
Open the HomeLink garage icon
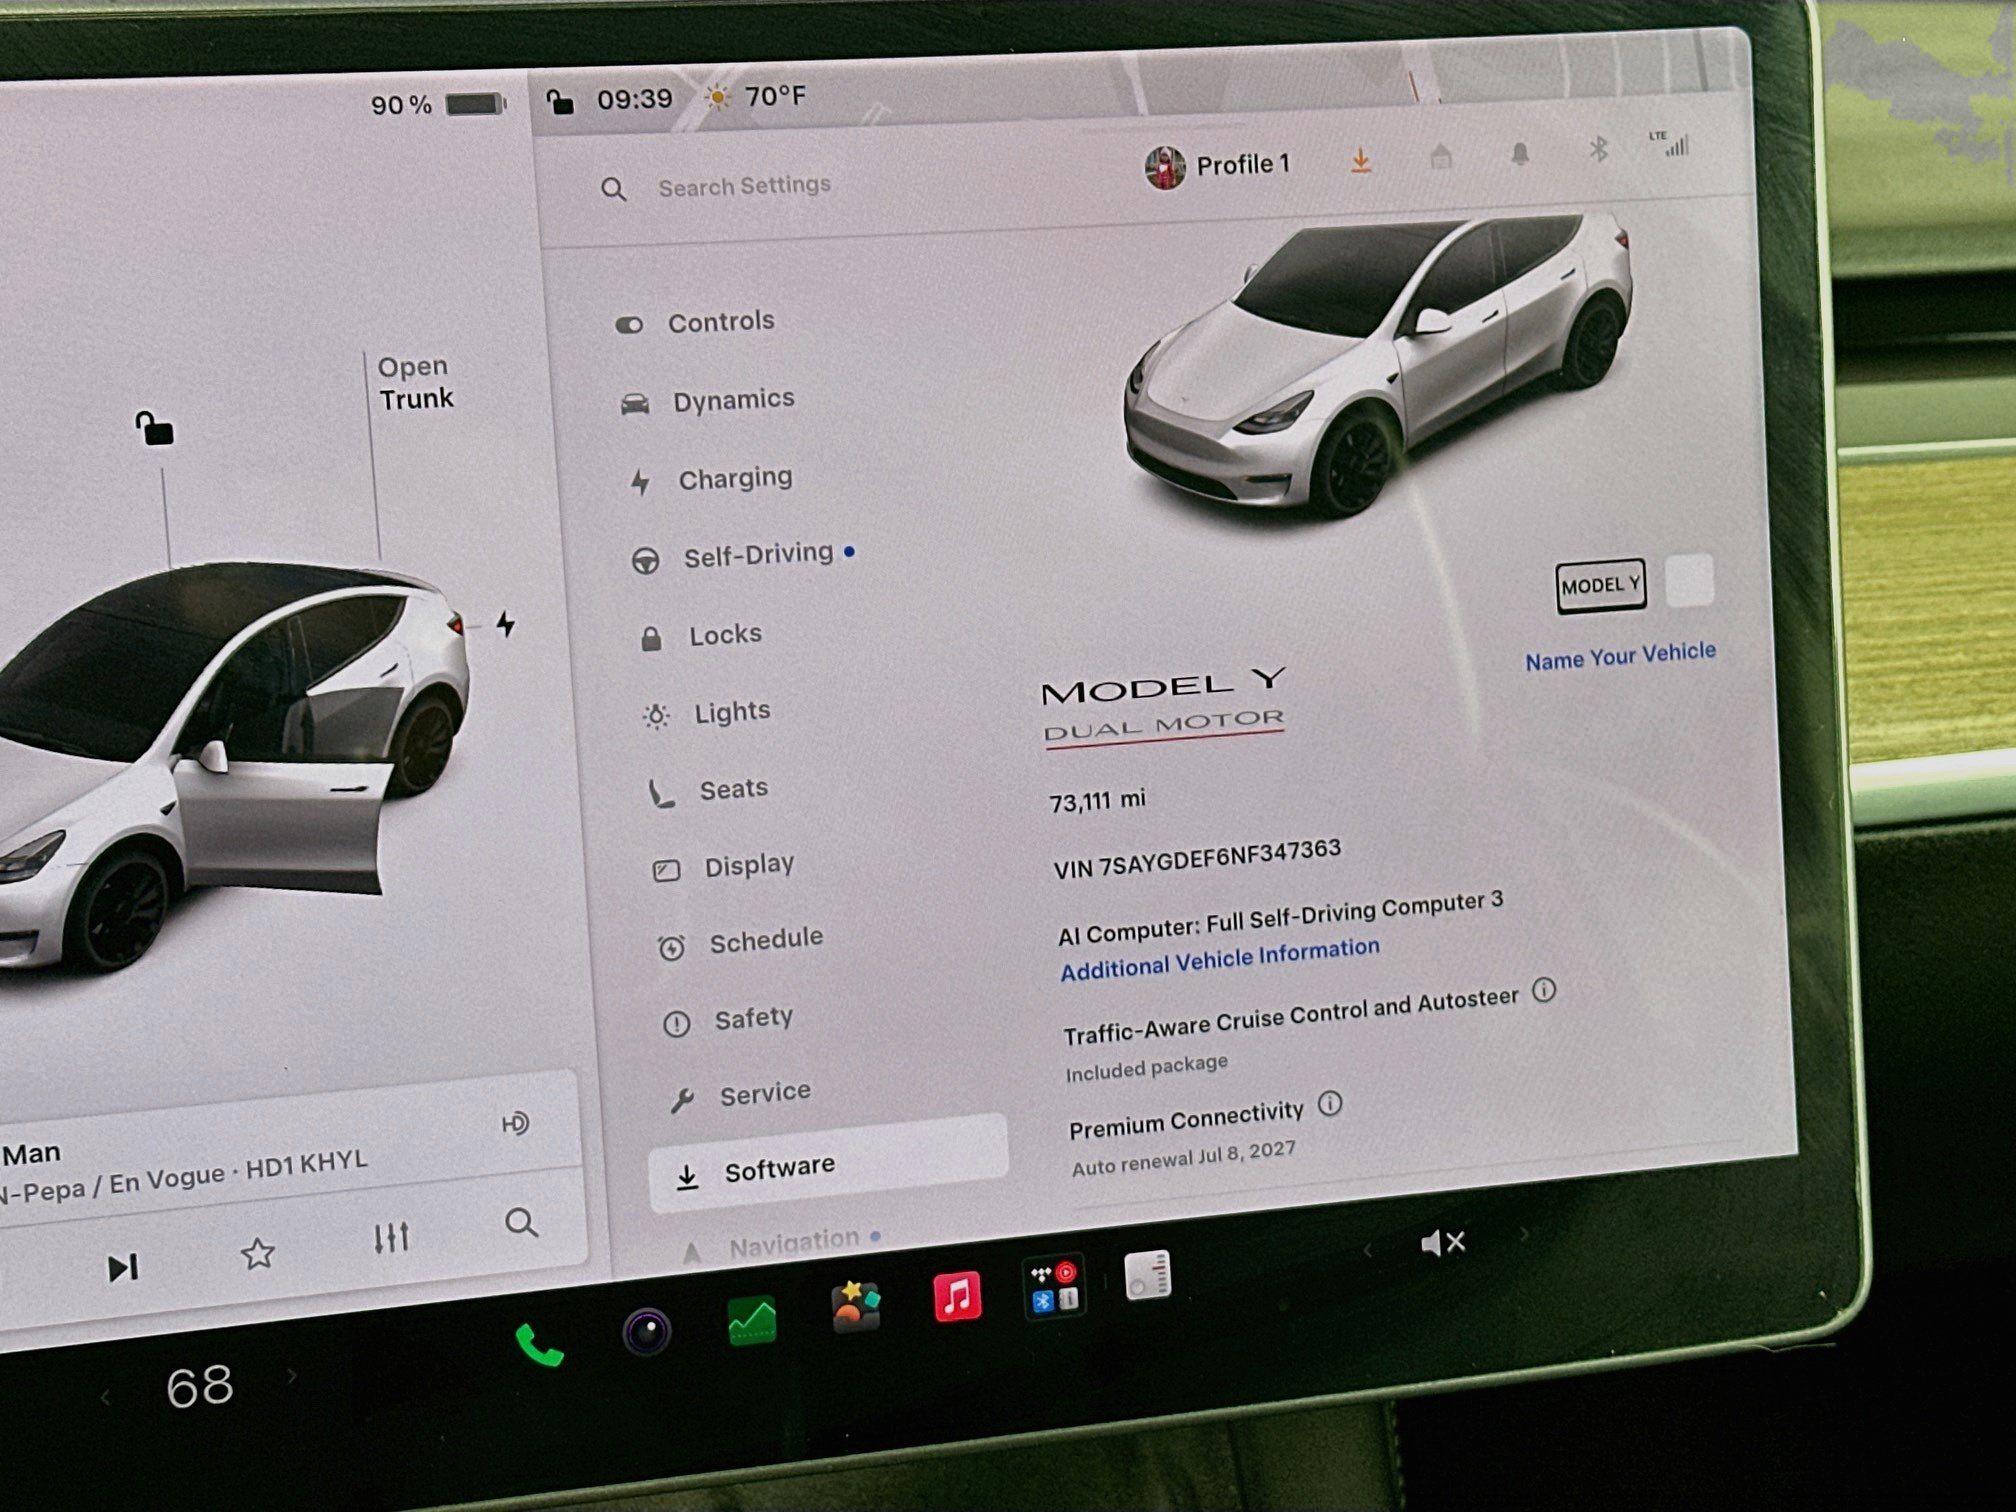(x=1441, y=156)
